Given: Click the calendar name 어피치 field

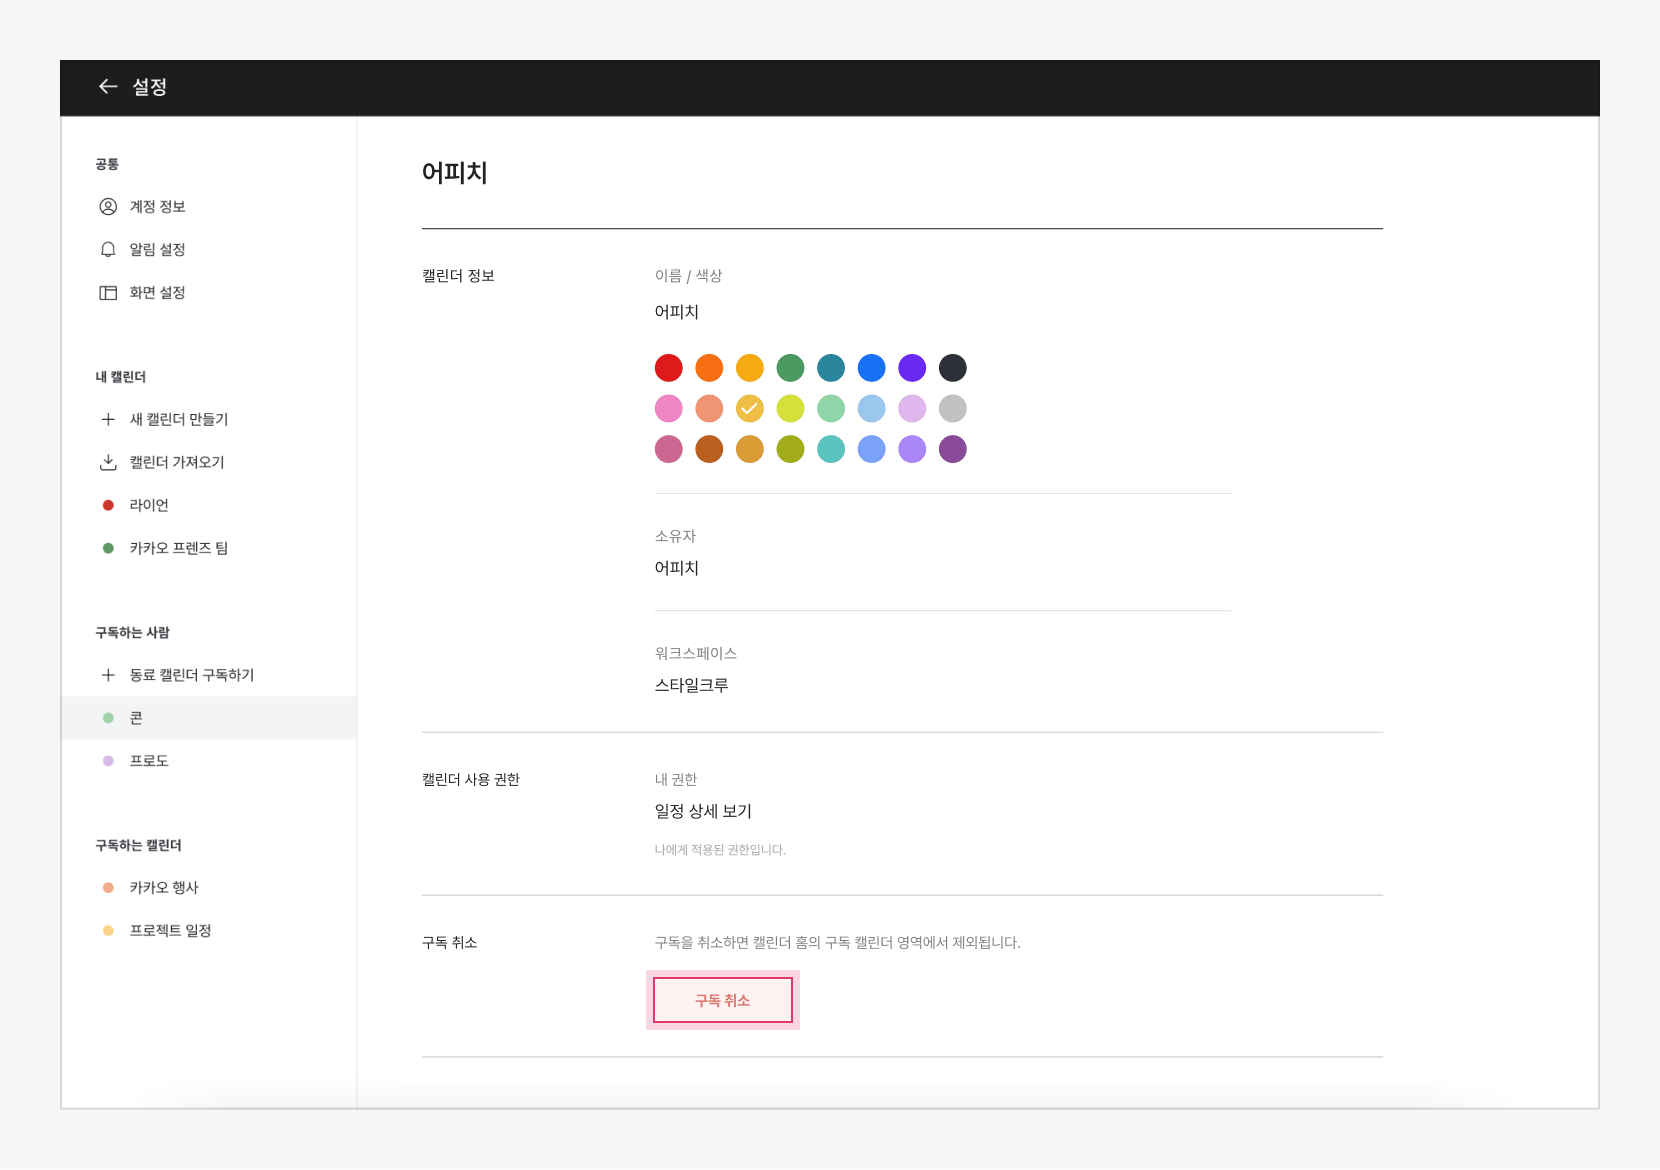Looking at the screenshot, I should point(677,312).
